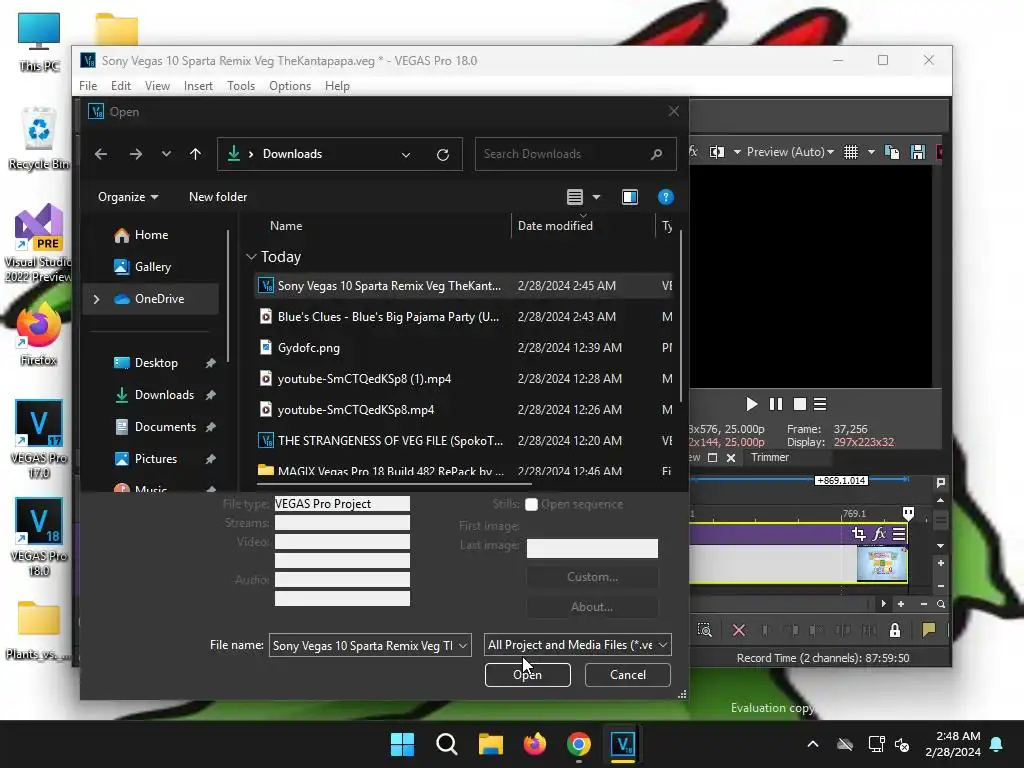This screenshot has width=1024, height=768.
Task: Toggle overlays grid in preview
Action: coord(851,152)
